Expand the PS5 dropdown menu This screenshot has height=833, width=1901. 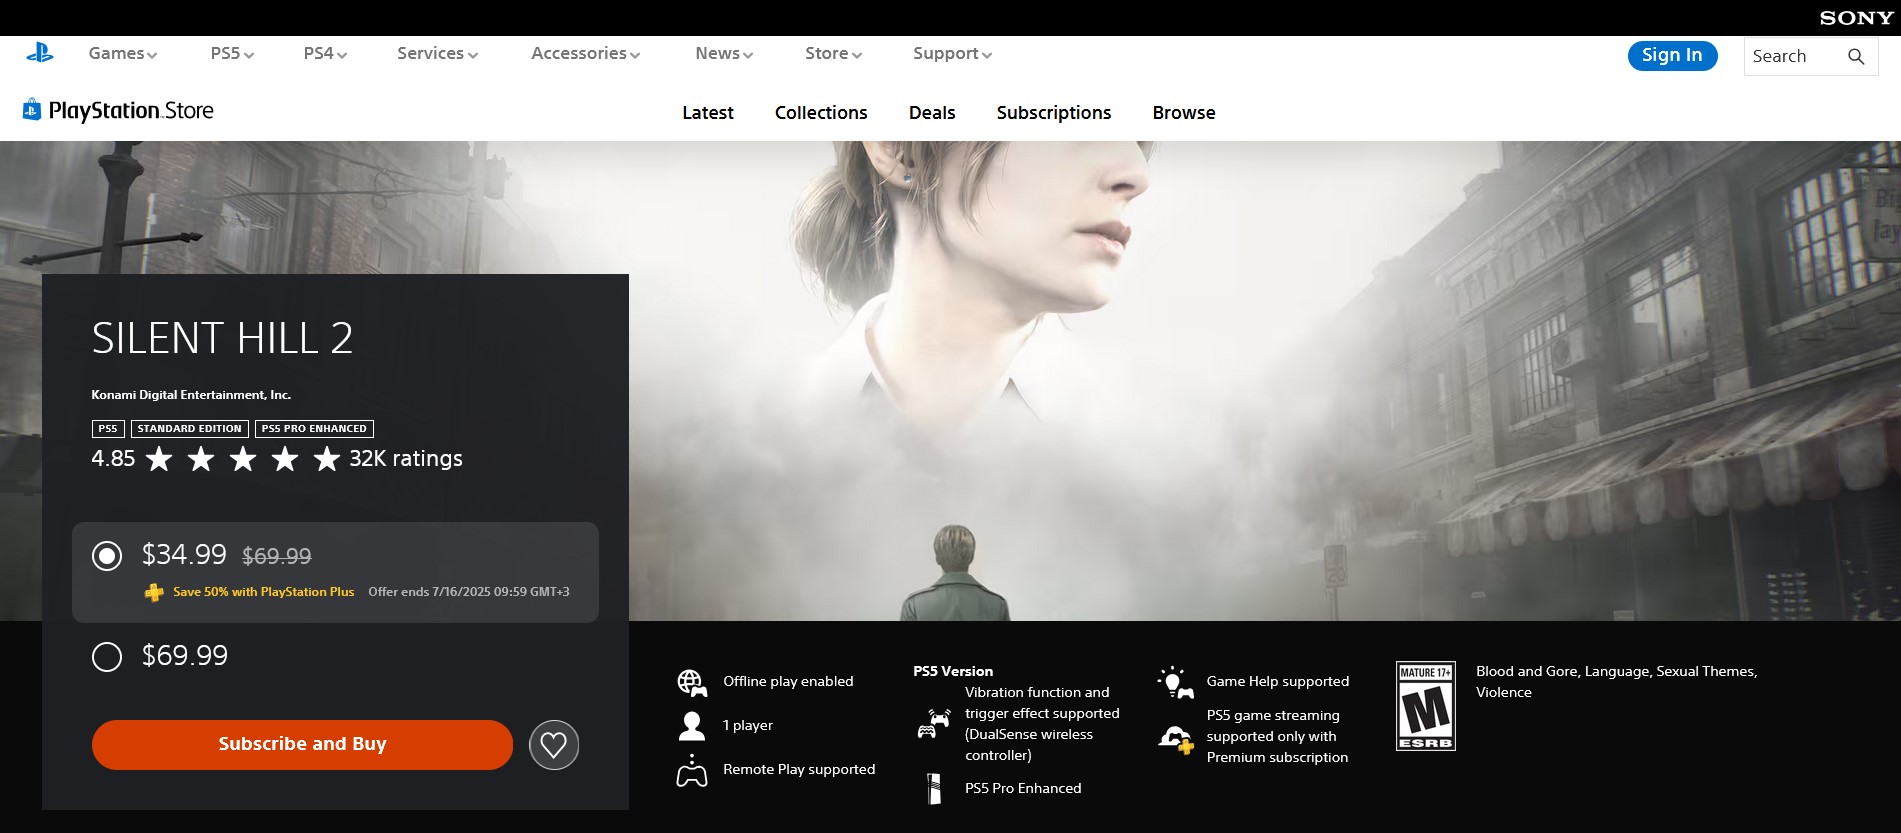(x=232, y=54)
